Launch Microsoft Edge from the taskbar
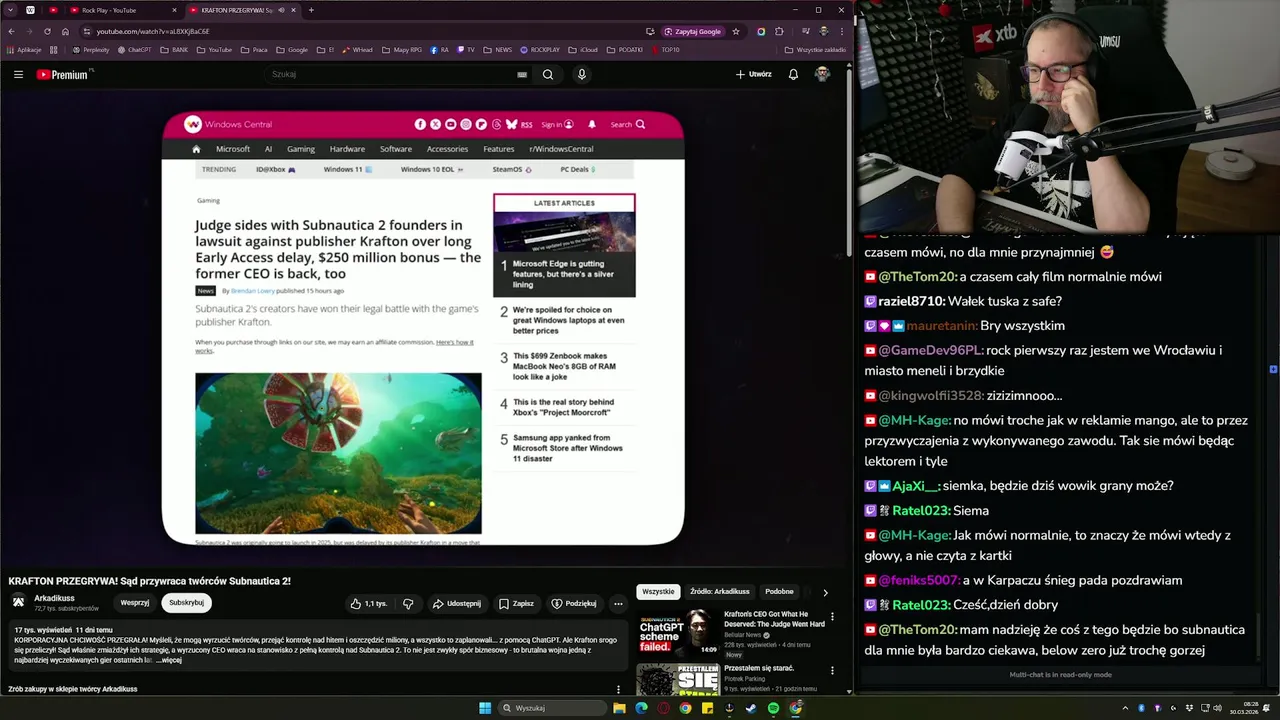This screenshot has width=1280, height=720. click(x=641, y=708)
